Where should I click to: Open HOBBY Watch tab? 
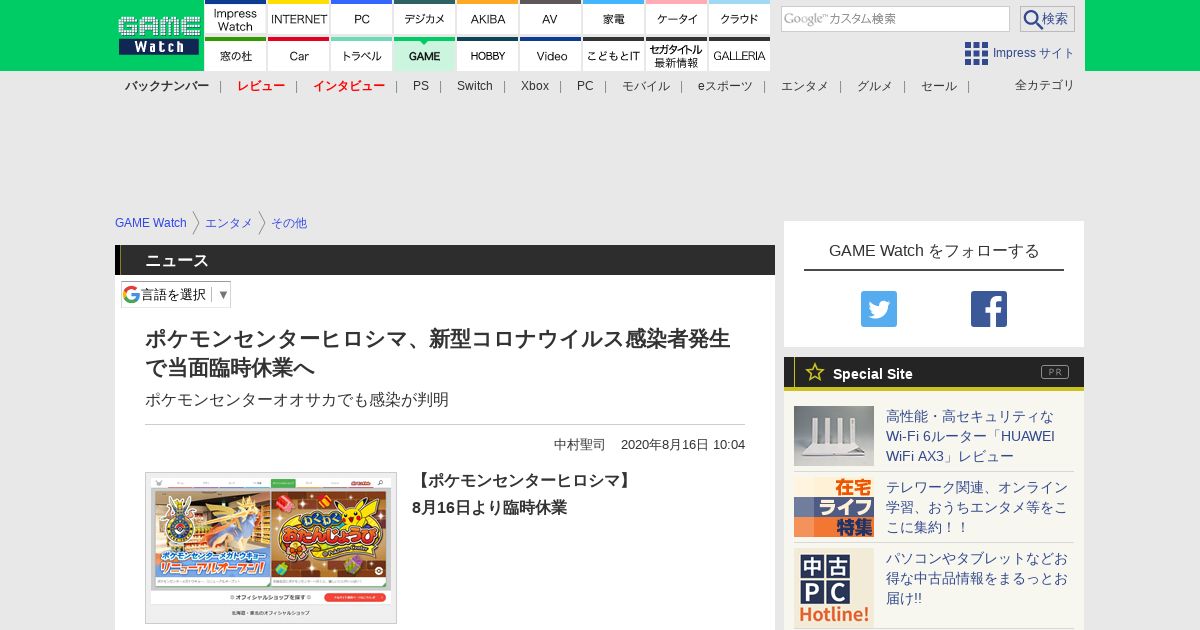(488, 54)
